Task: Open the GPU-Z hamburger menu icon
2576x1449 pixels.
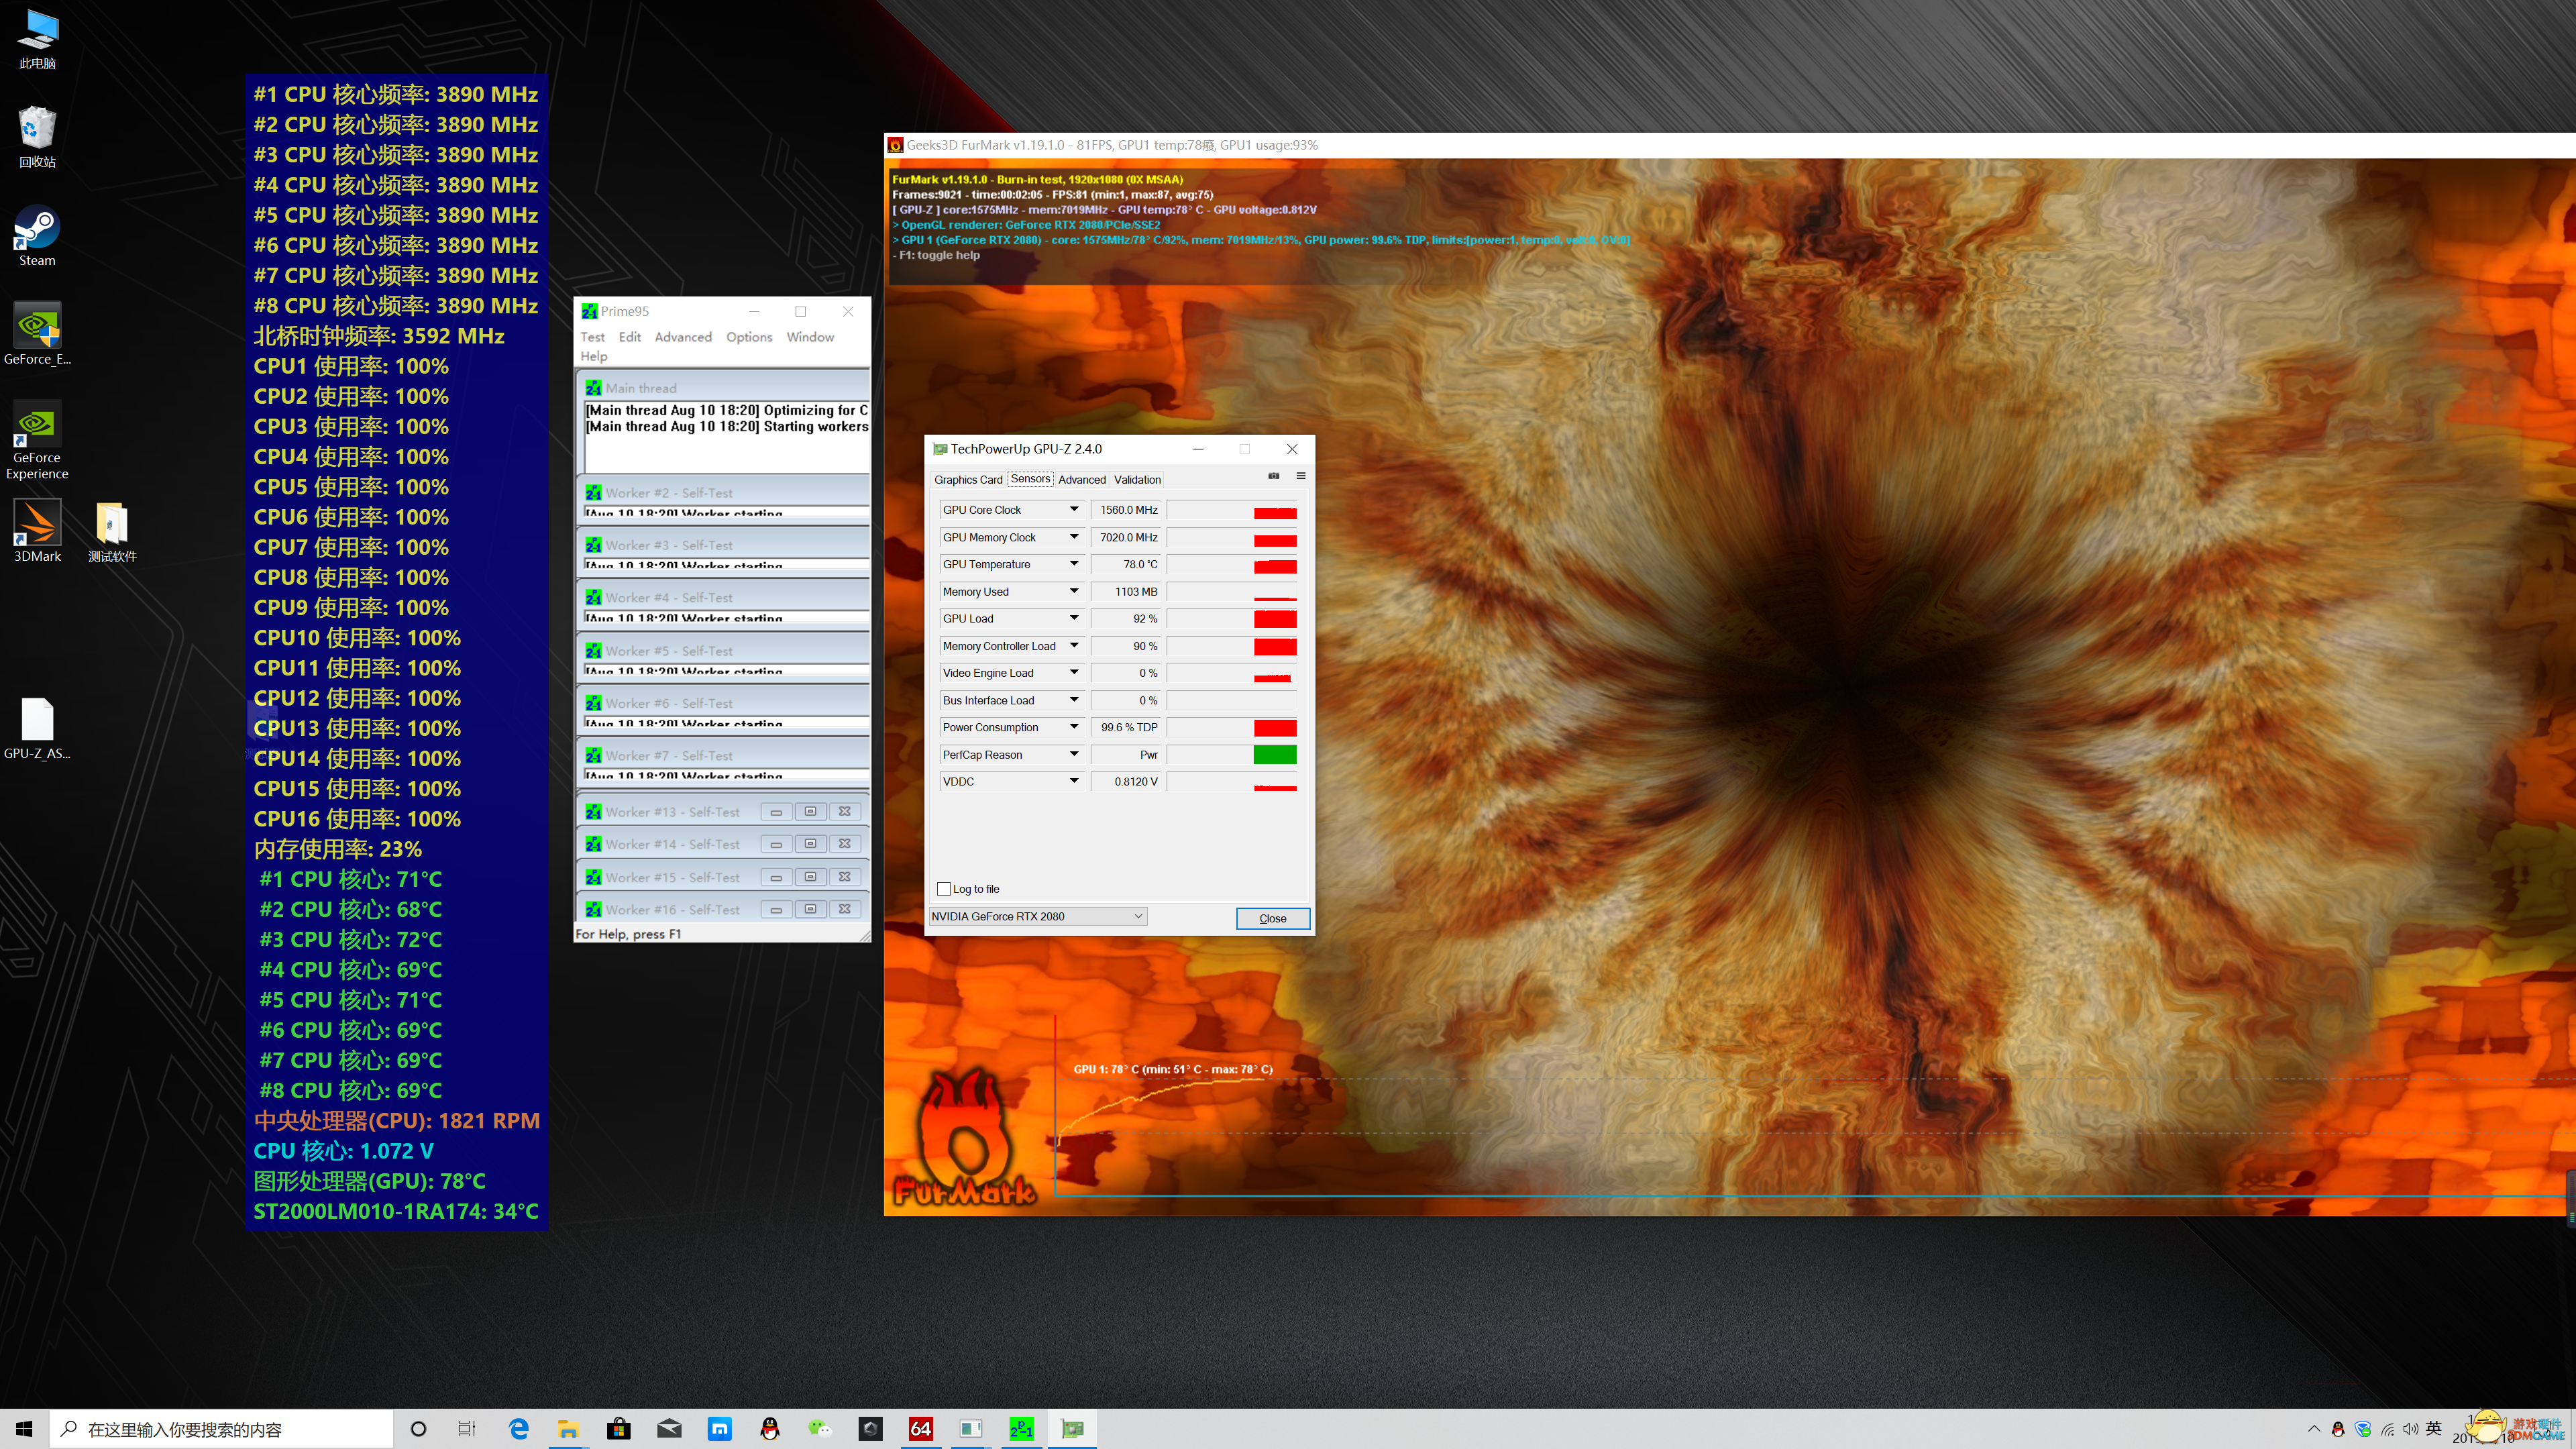Action: click(x=1300, y=476)
